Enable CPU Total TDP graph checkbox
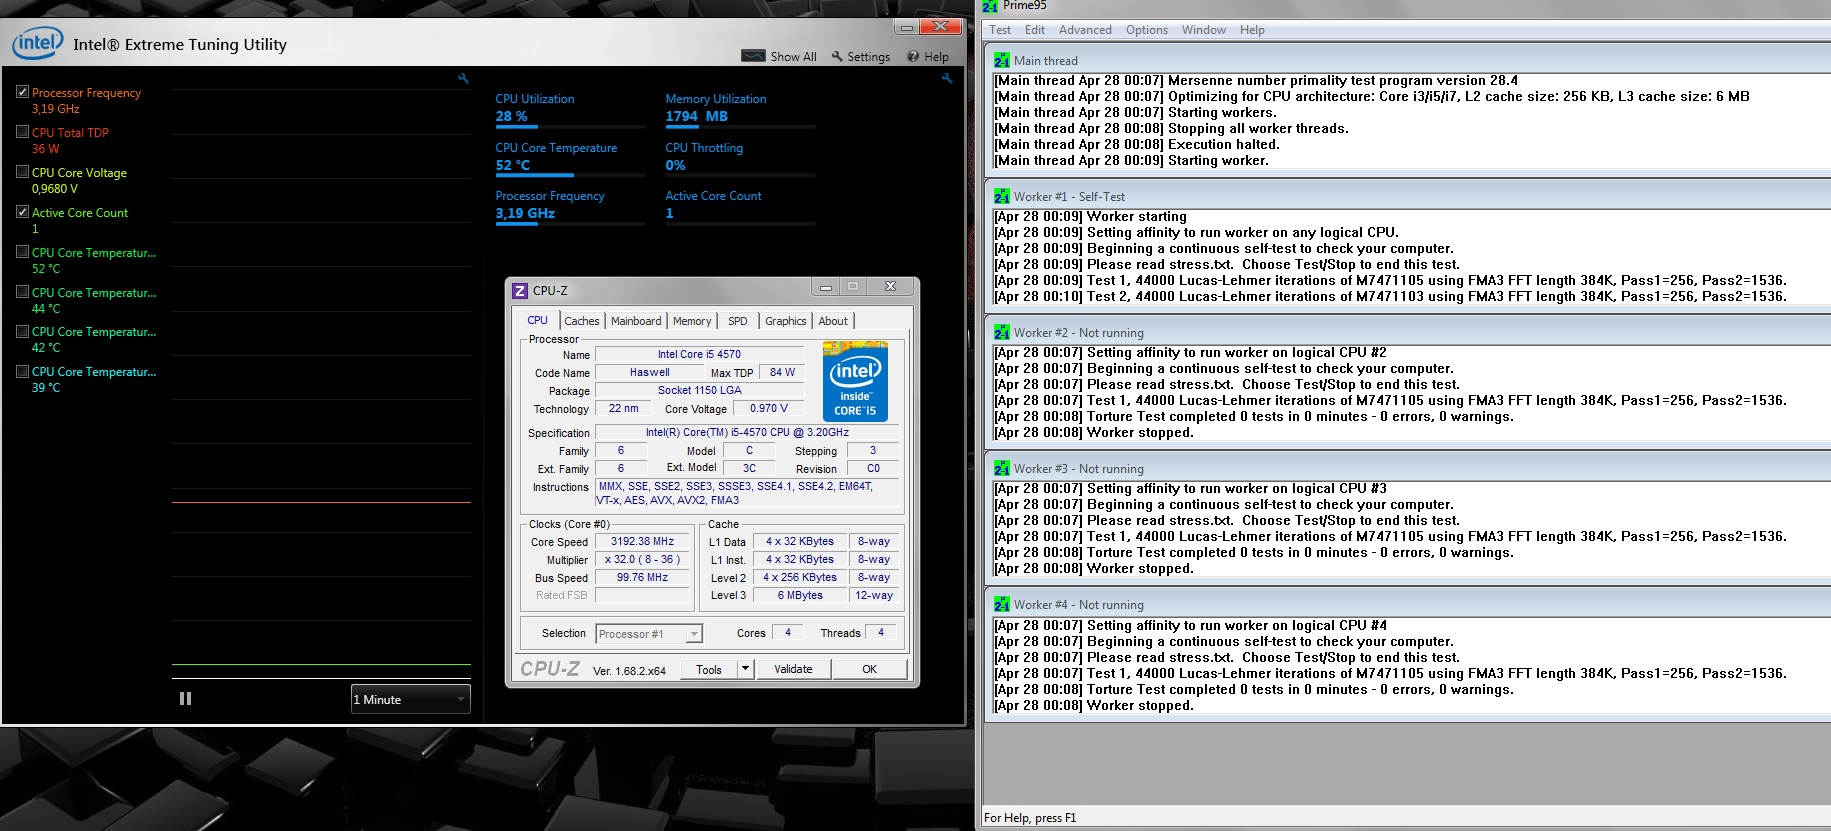1831x831 pixels. (x=22, y=131)
